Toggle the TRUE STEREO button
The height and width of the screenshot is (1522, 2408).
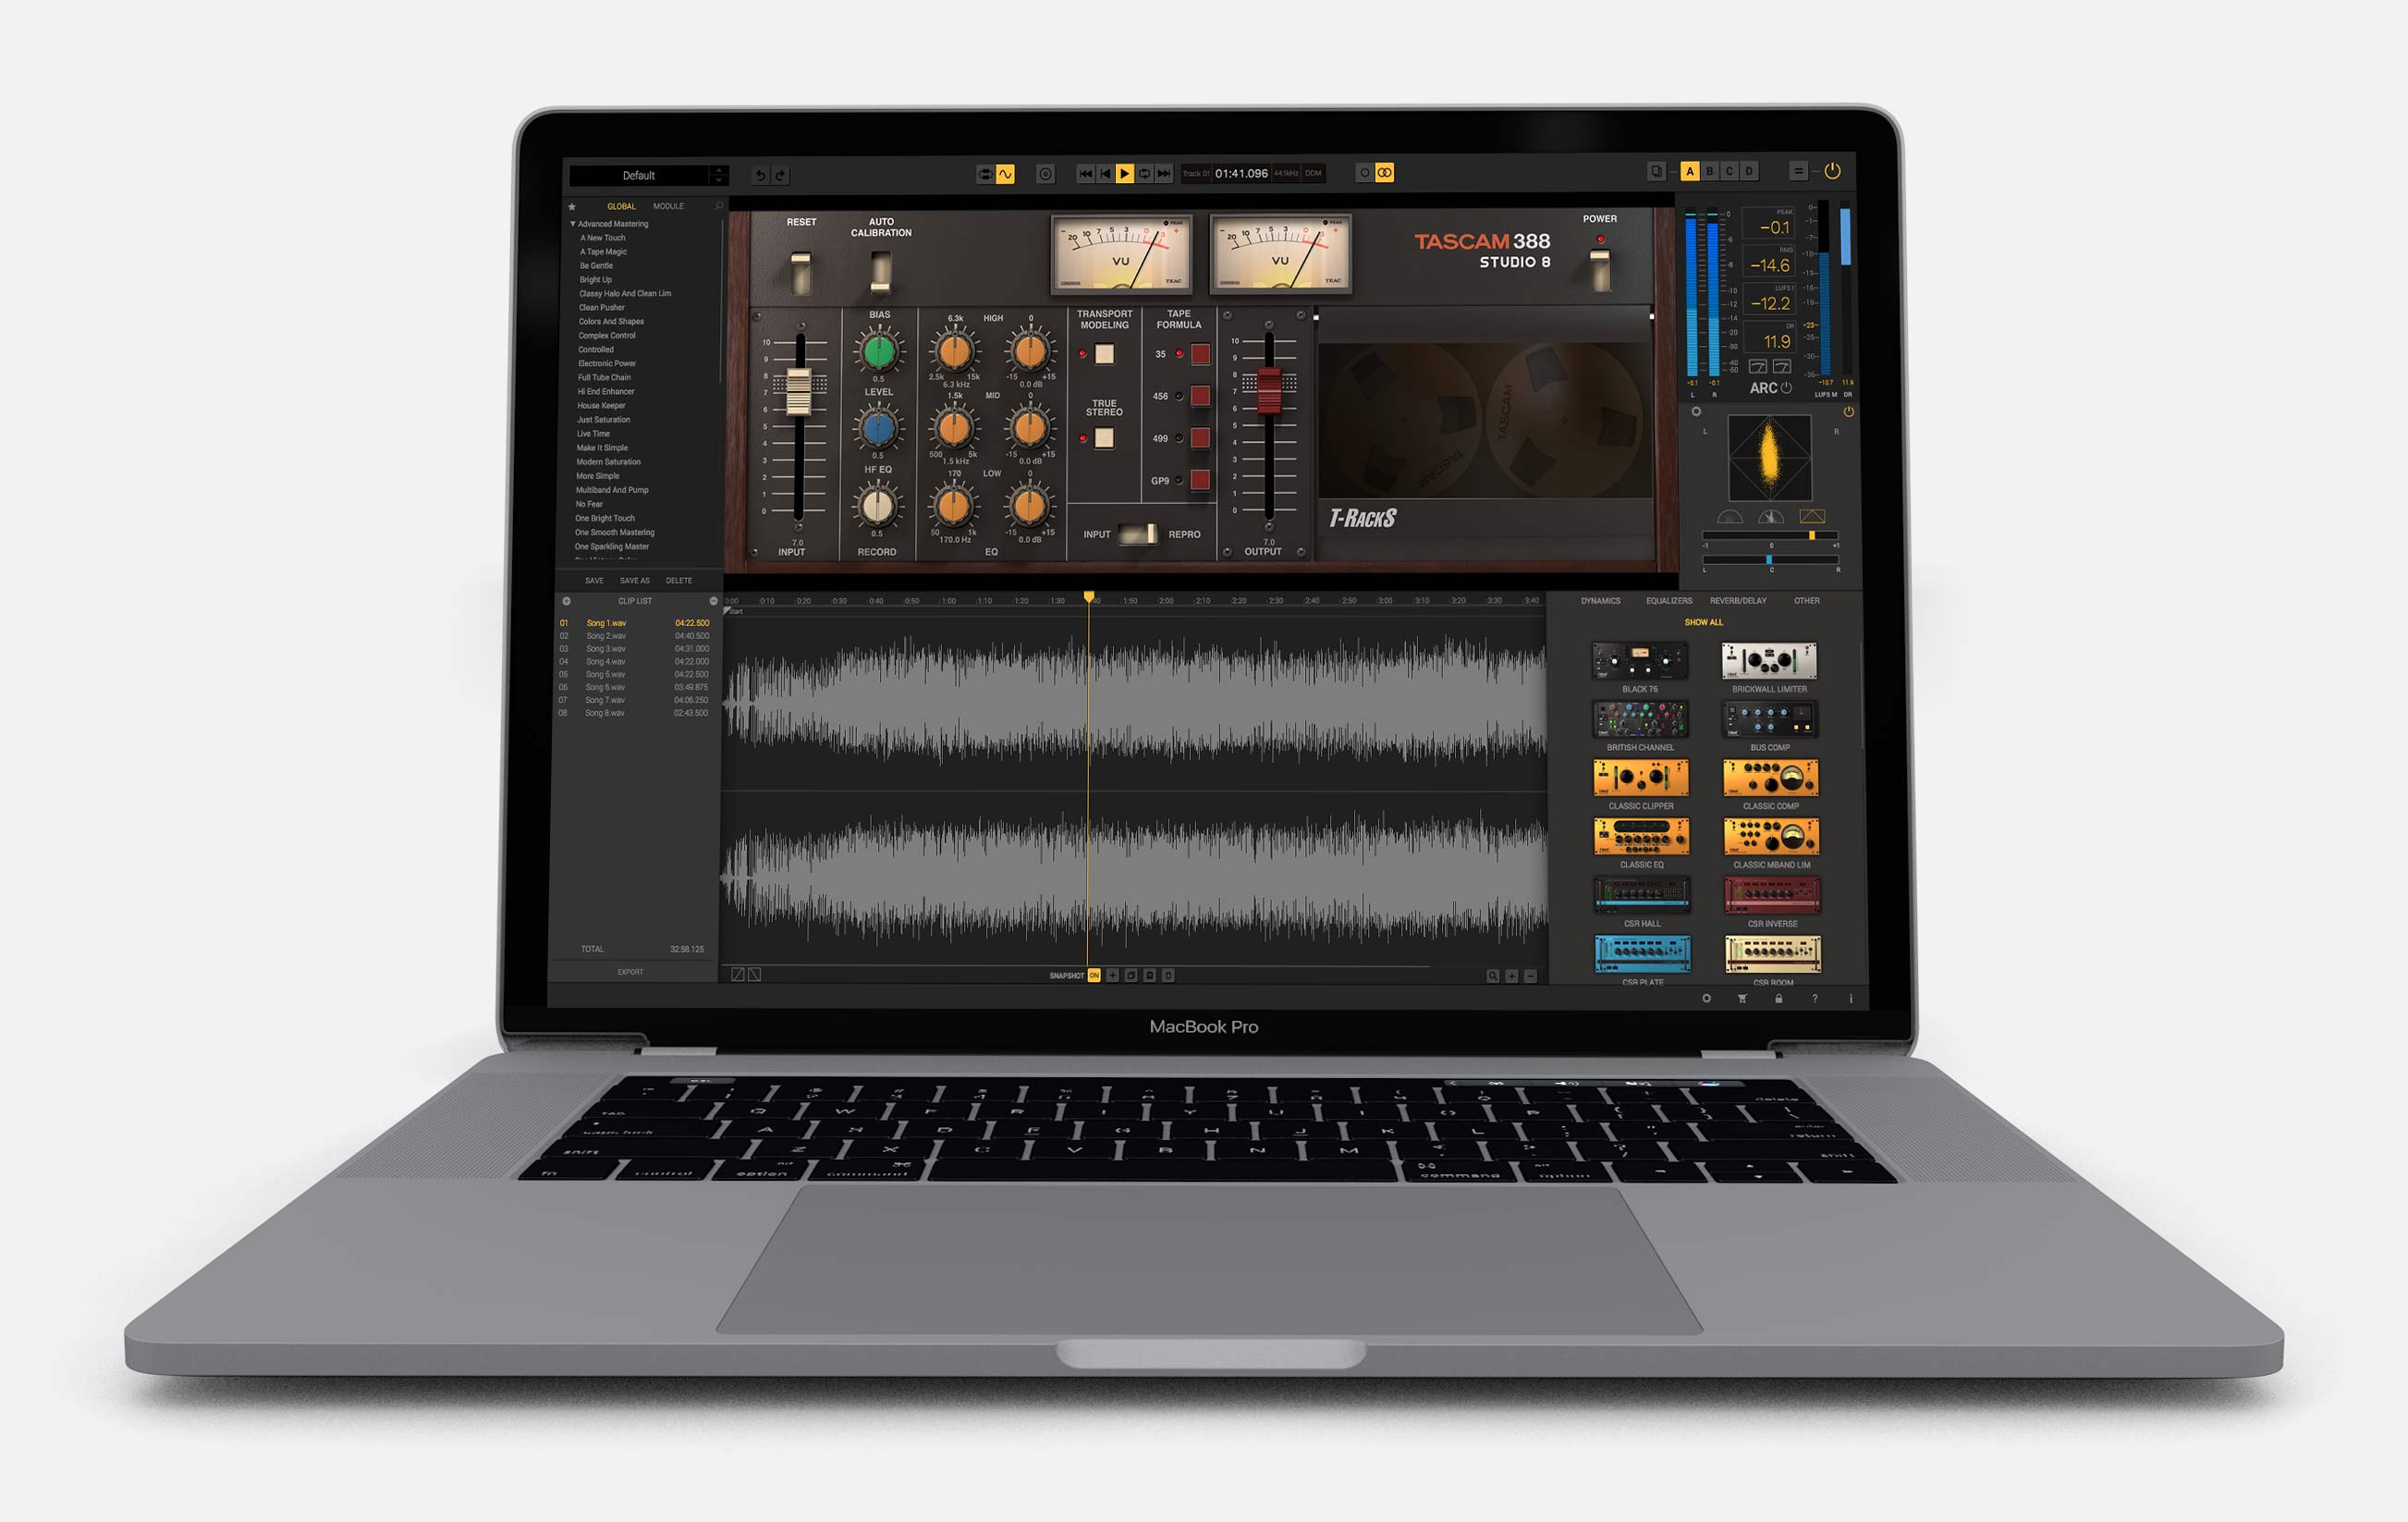(1104, 438)
